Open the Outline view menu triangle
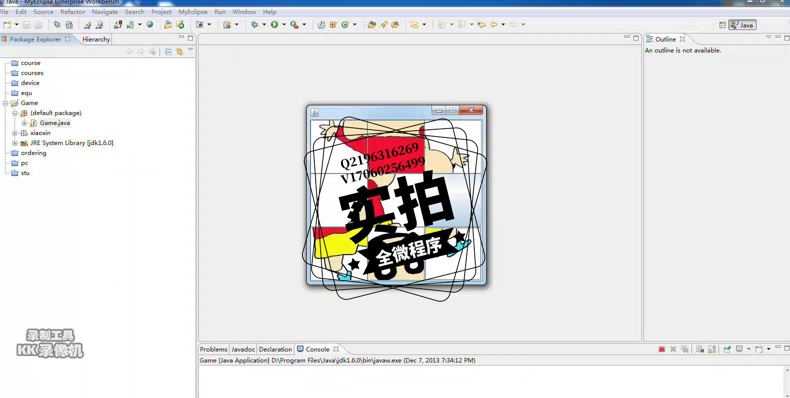790x398 pixels. (768, 37)
